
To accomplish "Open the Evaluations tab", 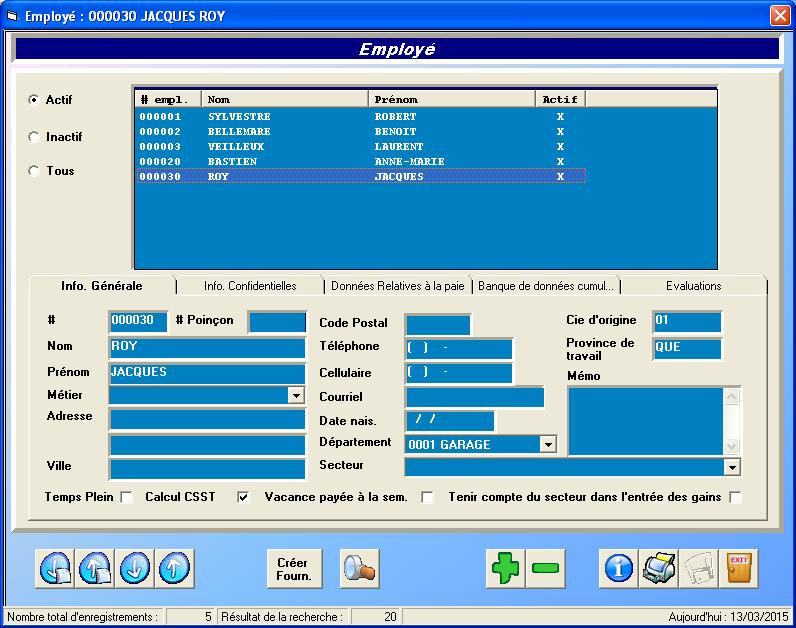I will (693, 286).
